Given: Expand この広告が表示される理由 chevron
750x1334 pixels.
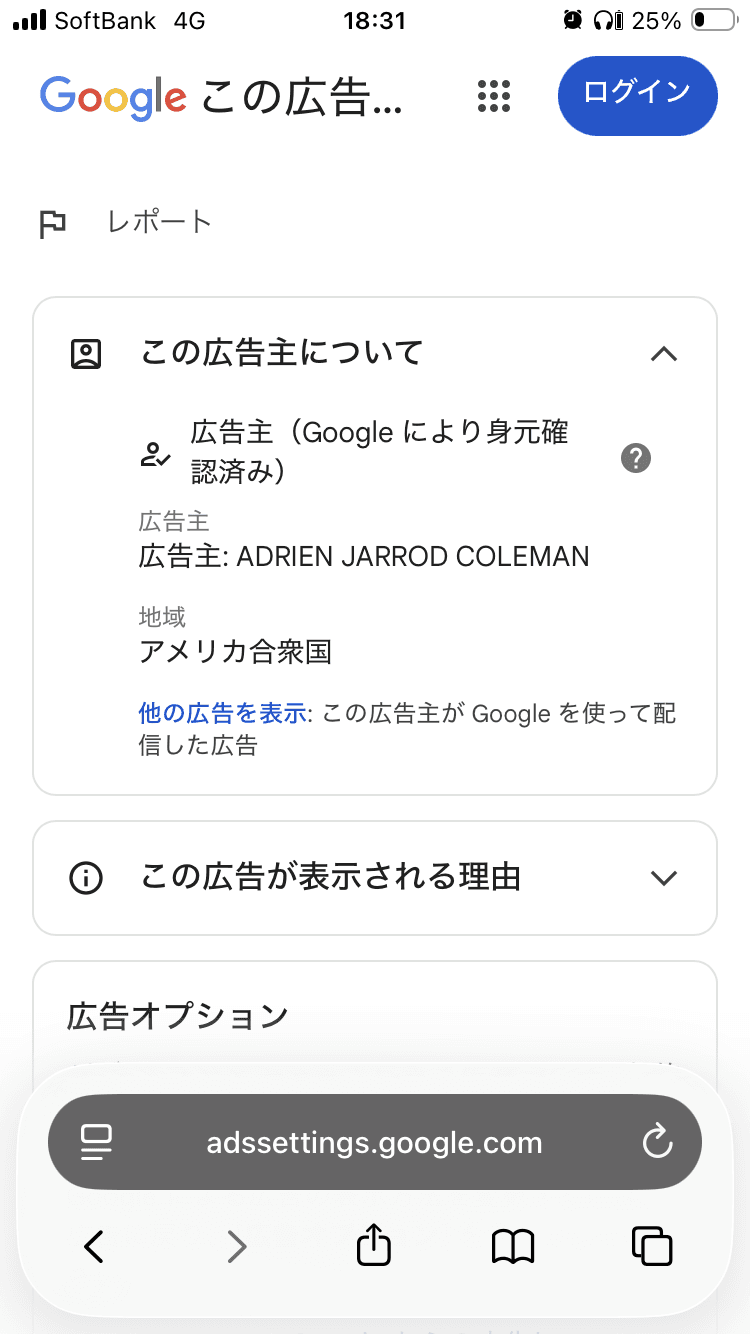Looking at the screenshot, I should (664, 878).
